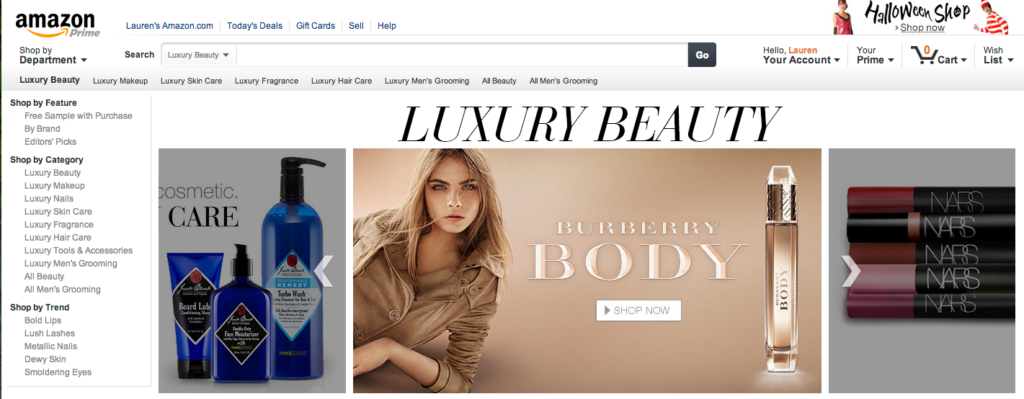
Task: Select All Men's Grooming in the subnav bar
Action: point(563,81)
